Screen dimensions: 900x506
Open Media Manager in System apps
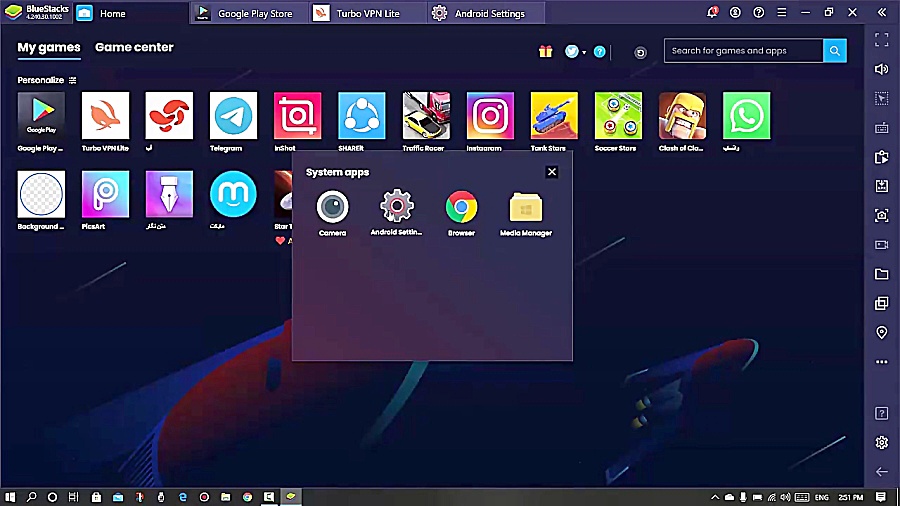pos(526,207)
